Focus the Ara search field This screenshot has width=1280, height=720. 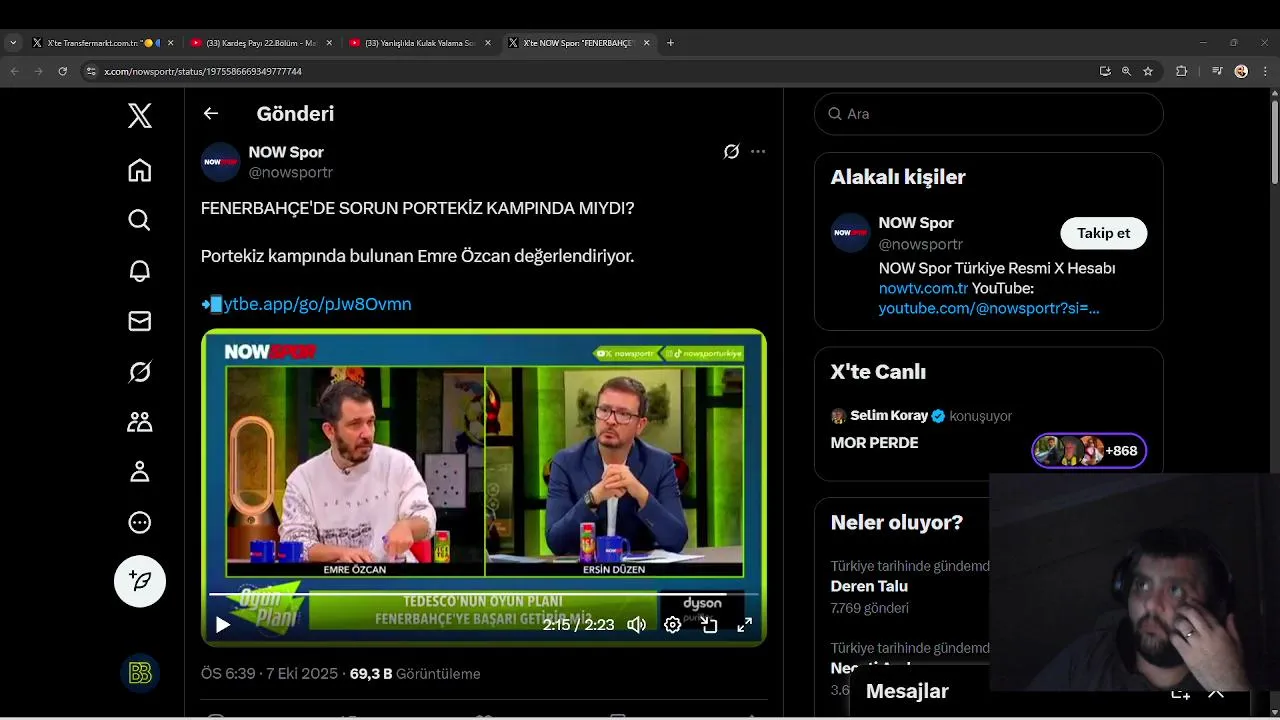tap(989, 114)
